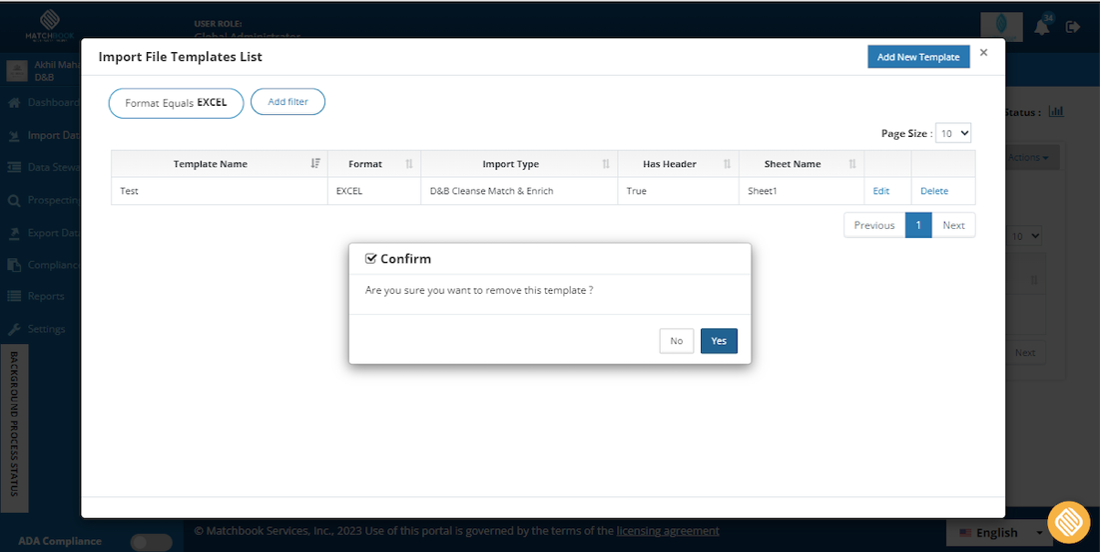
Task: Click the Reports list icon in sidebar
Action: [13, 296]
